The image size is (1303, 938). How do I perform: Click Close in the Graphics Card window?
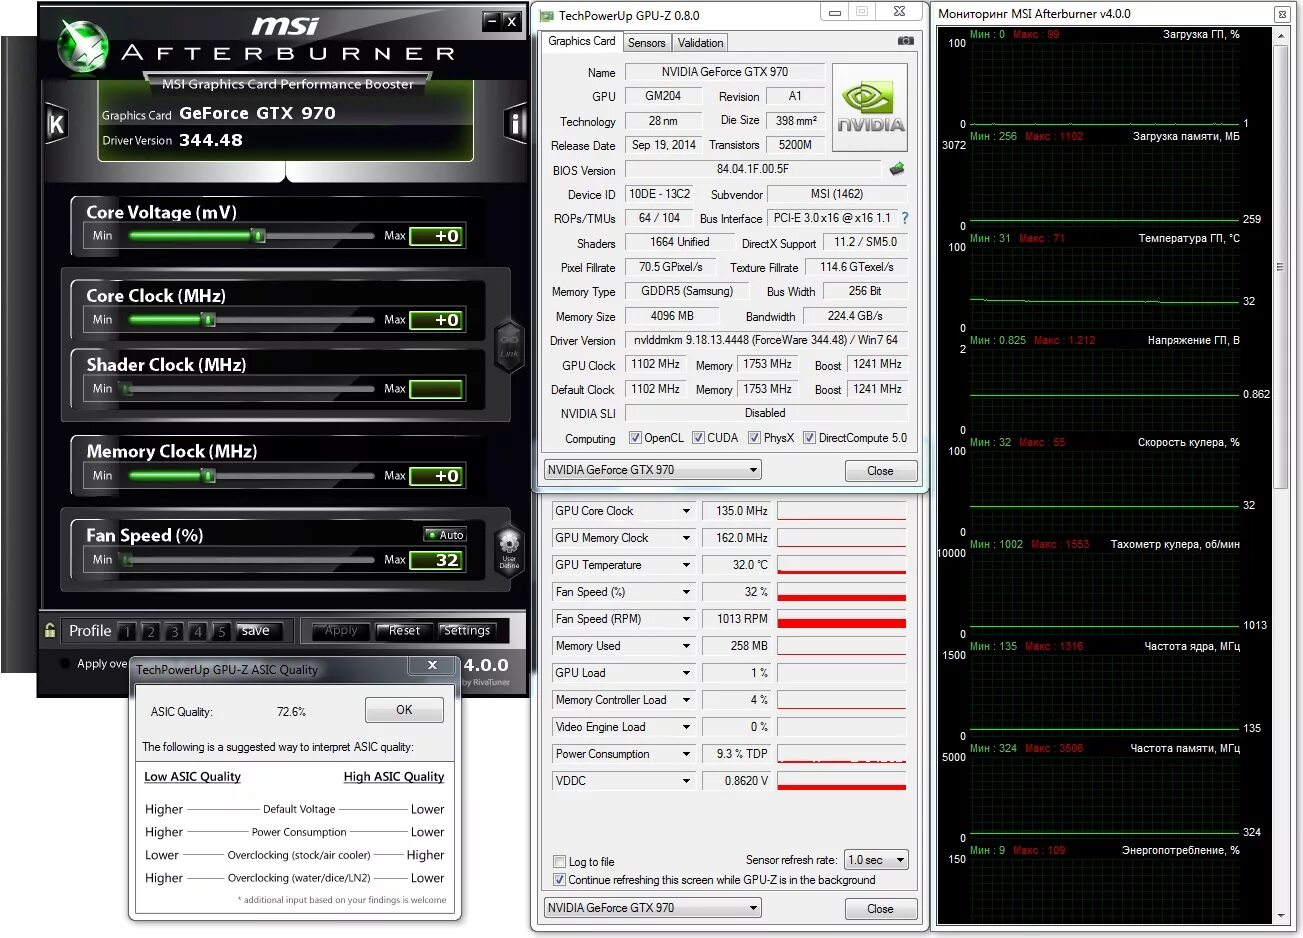click(x=880, y=471)
